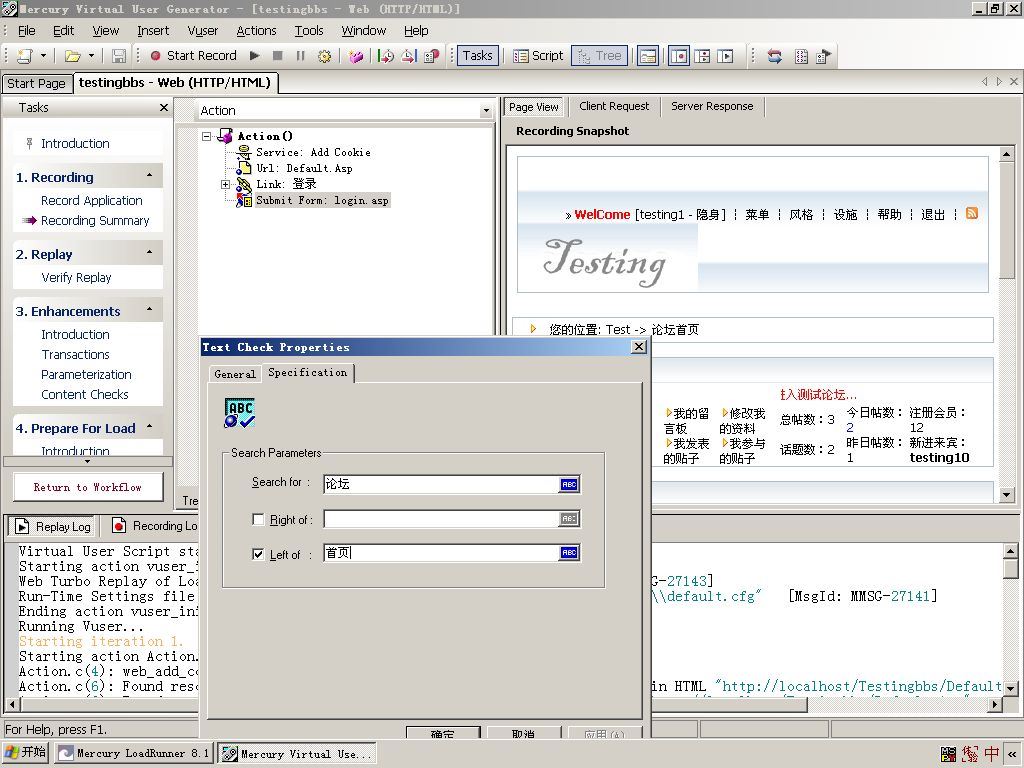This screenshot has height=768, width=1024.
Task: Open the Server Response tab
Action: 712,106
